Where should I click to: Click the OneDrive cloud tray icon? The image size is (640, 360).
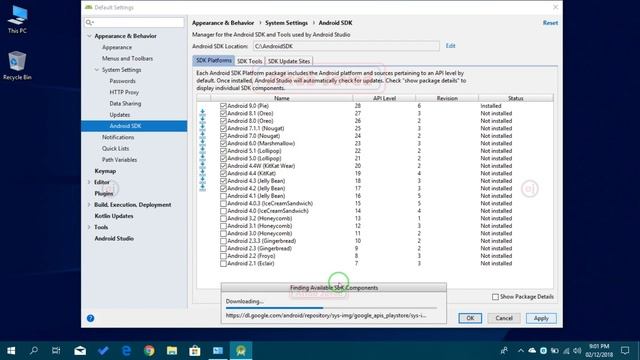coord(532,351)
